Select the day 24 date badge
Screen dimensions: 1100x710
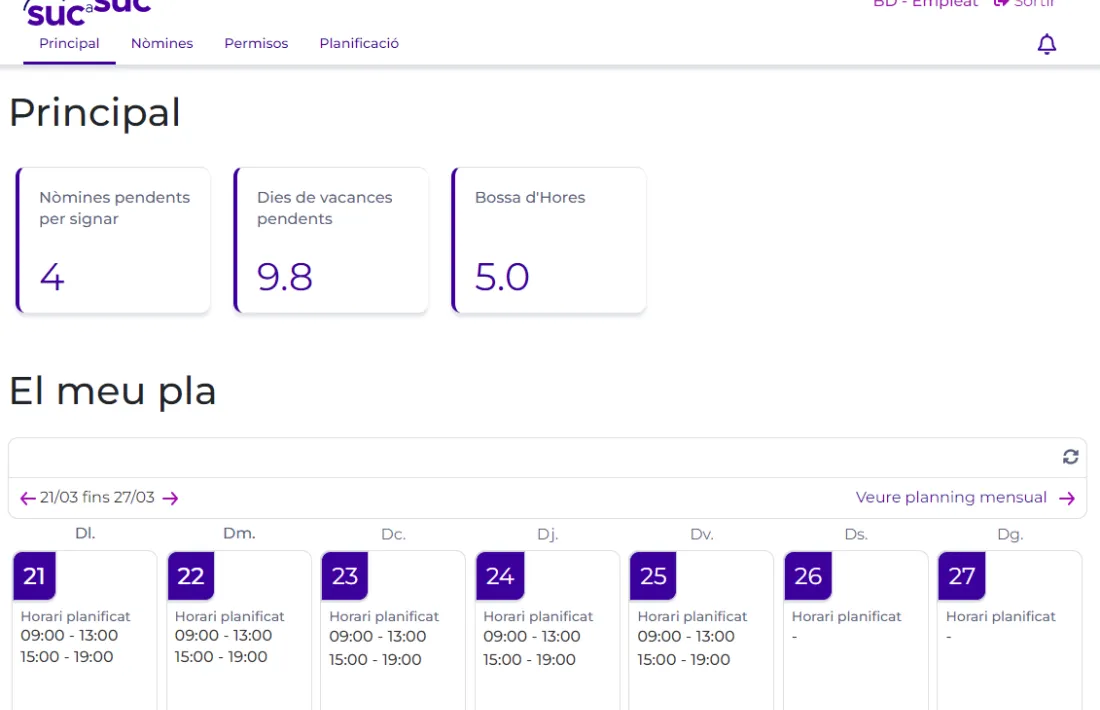[x=500, y=576]
